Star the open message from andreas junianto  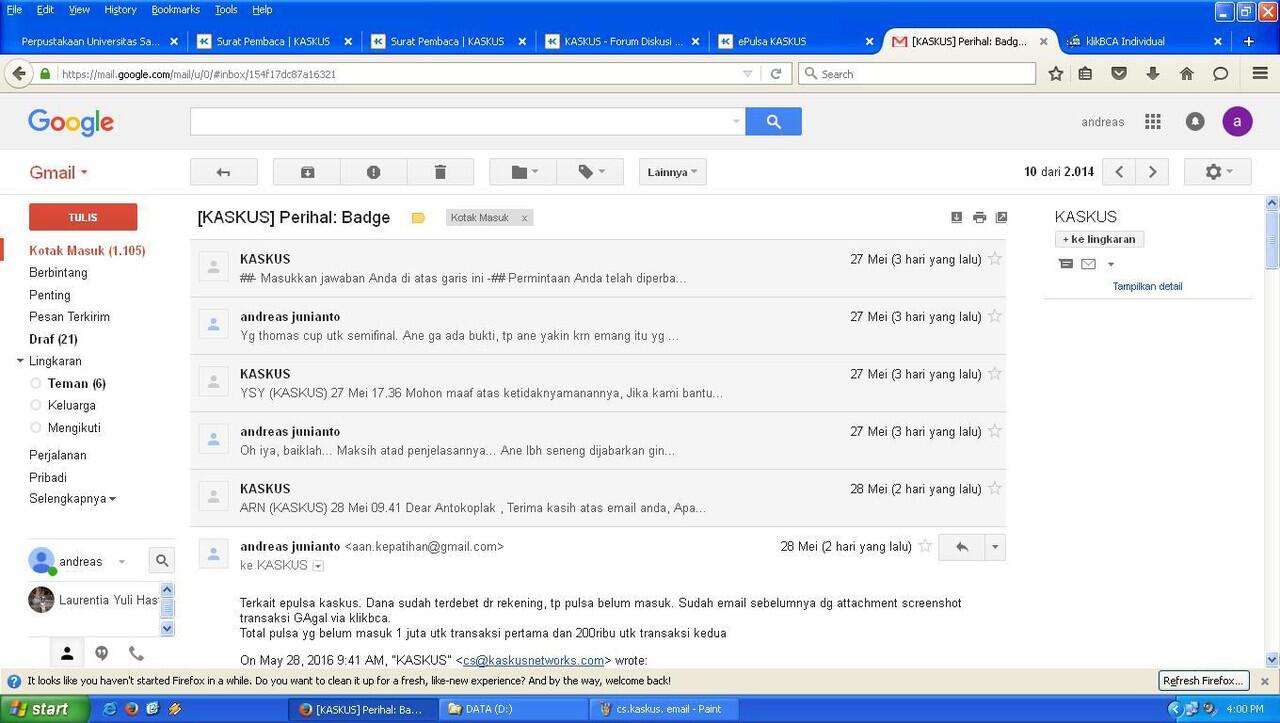click(x=925, y=546)
